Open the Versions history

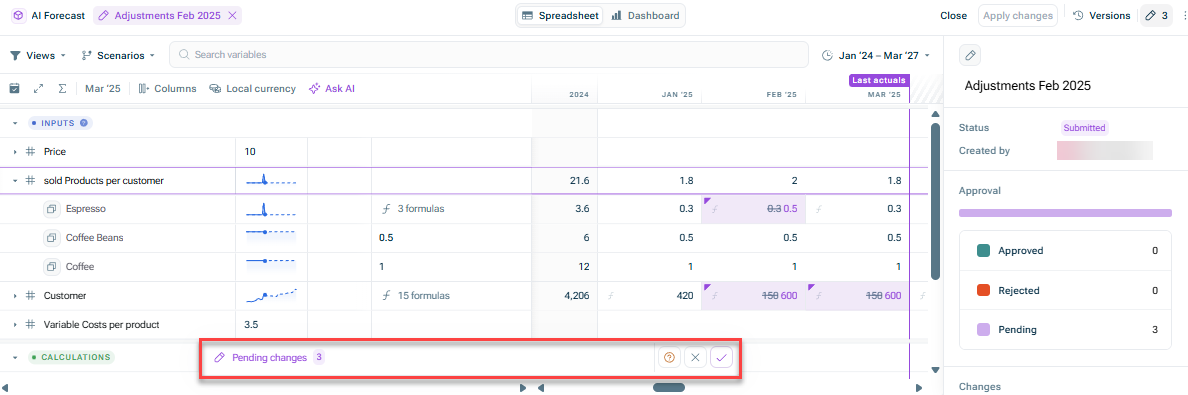click(x=1102, y=15)
